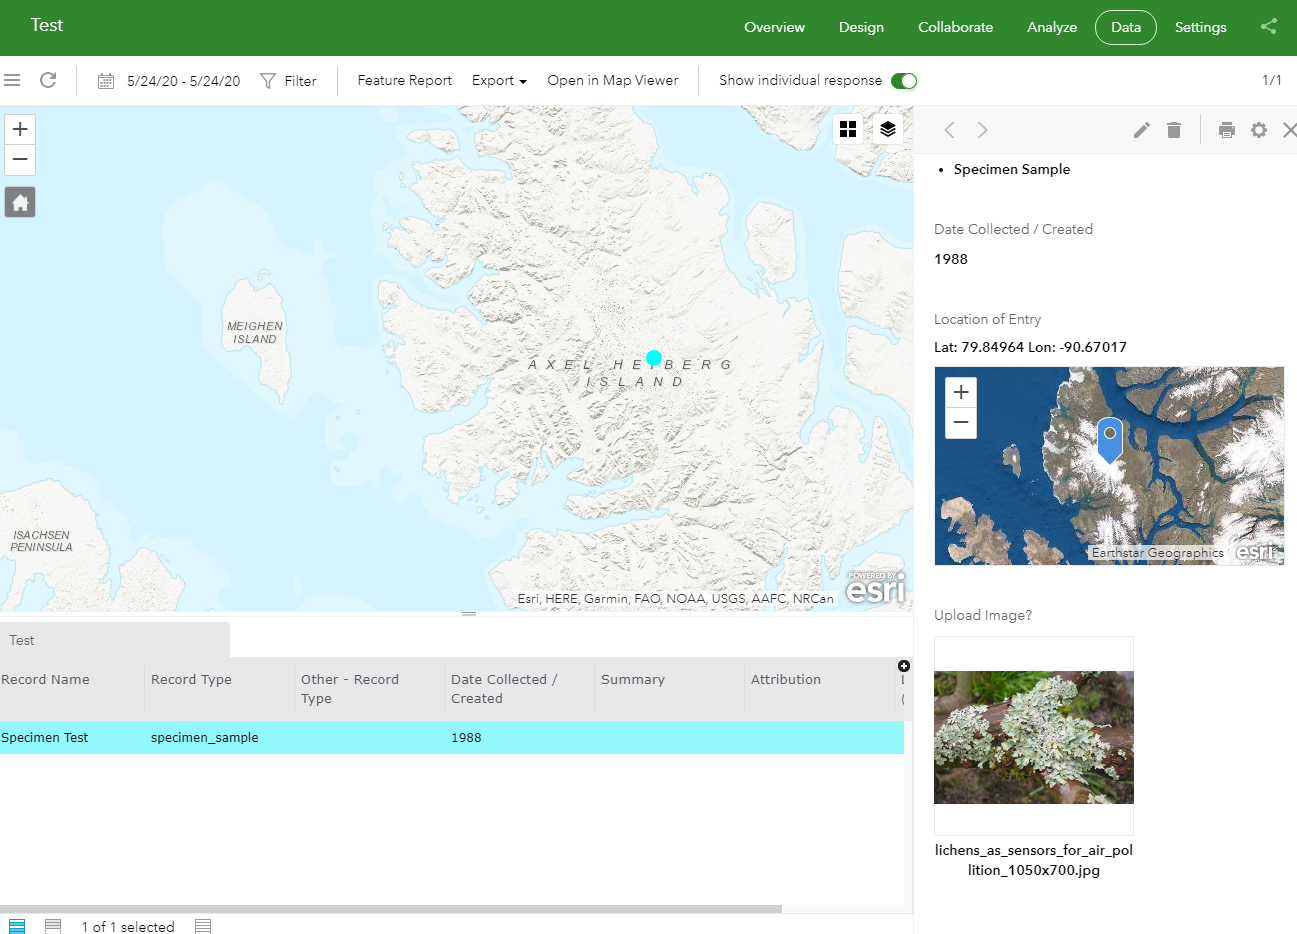The image size is (1297, 934).
Task: Zoom in on the main map
Action: tap(20, 129)
